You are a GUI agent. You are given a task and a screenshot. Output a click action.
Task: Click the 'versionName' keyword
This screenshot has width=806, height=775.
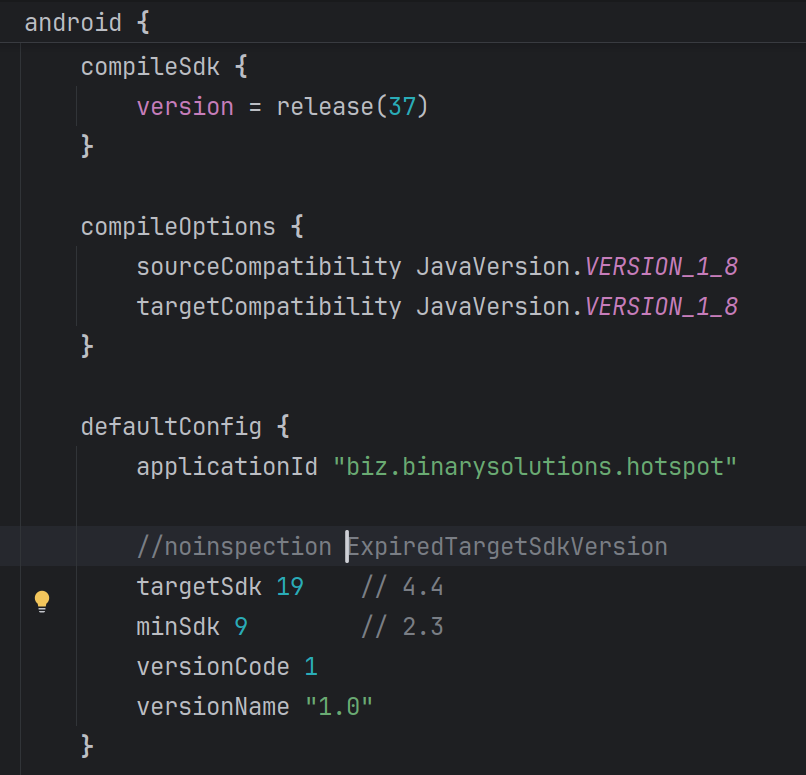[x=213, y=707]
